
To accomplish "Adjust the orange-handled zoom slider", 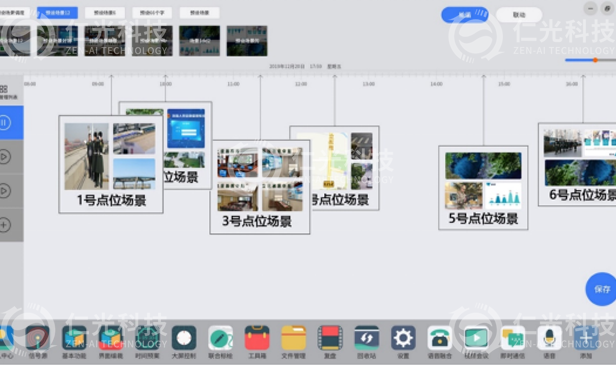I will click(595, 60).
